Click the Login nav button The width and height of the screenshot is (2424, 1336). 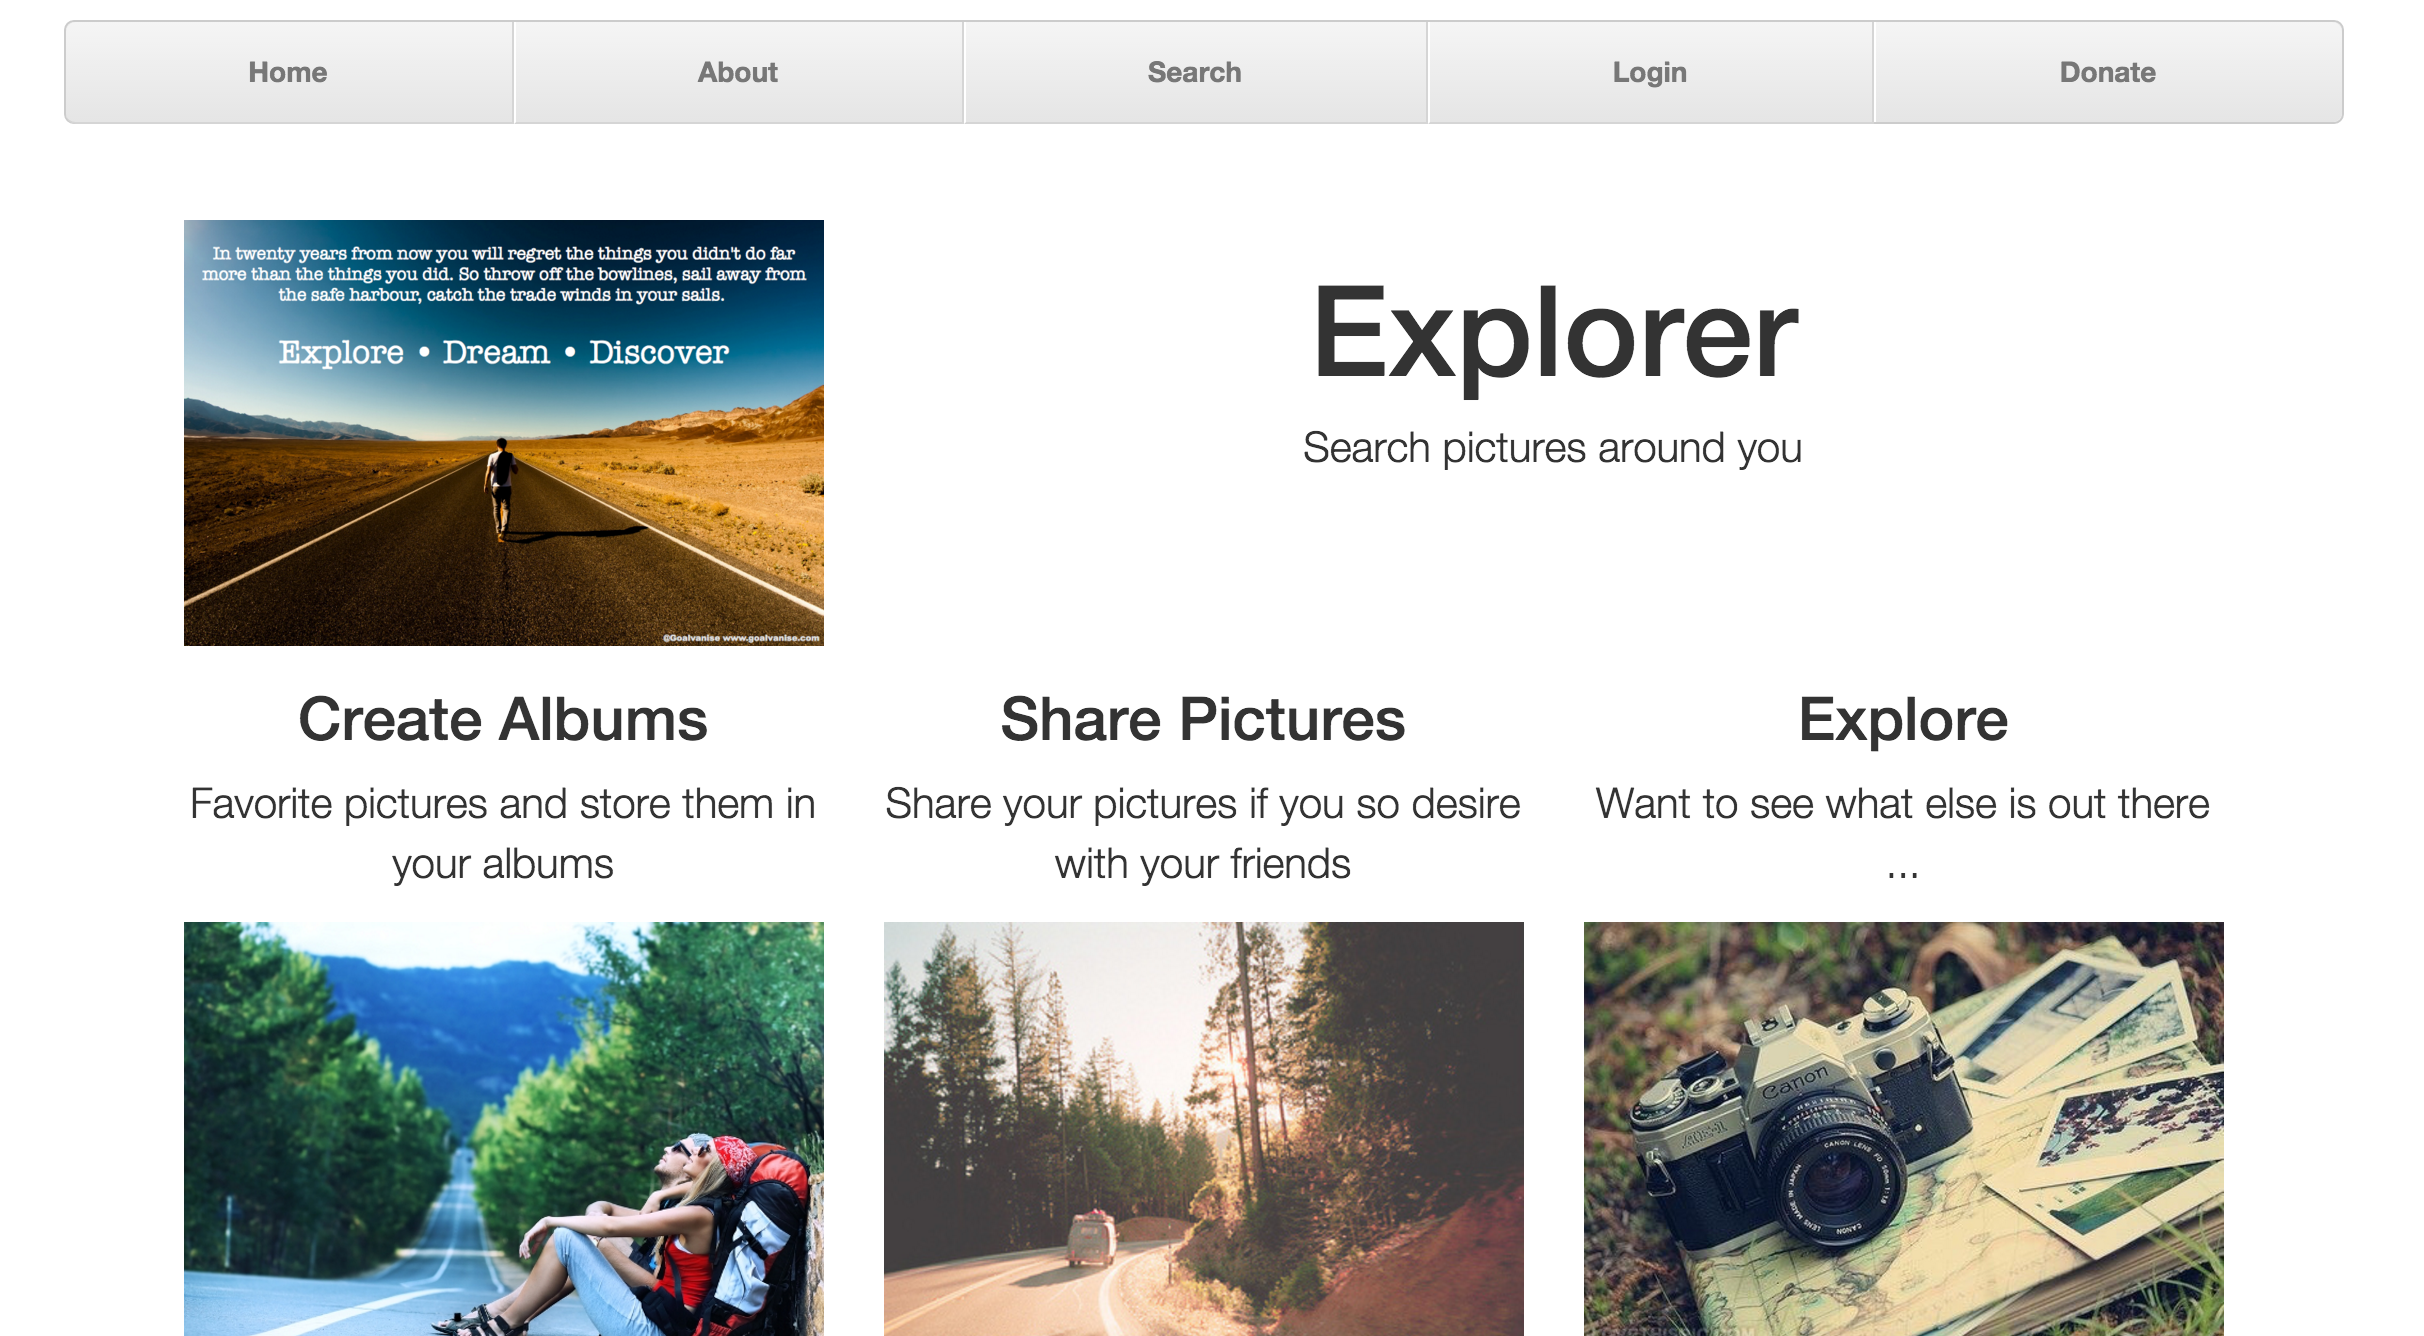click(1649, 72)
